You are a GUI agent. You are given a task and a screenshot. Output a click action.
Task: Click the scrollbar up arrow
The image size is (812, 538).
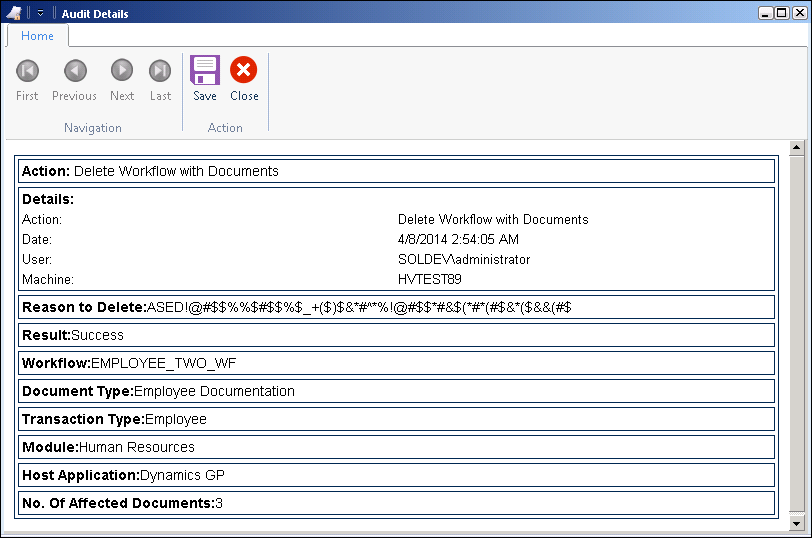797,148
